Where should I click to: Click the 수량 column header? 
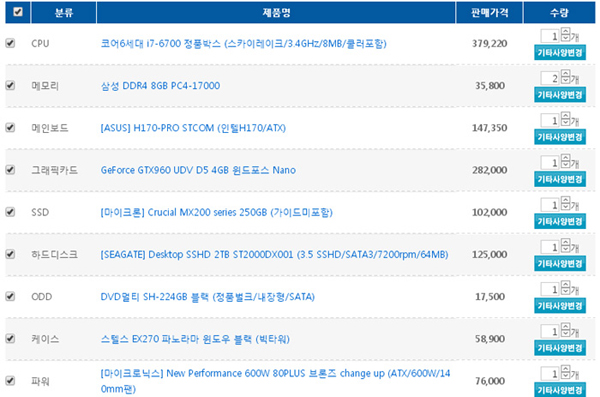click(559, 13)
